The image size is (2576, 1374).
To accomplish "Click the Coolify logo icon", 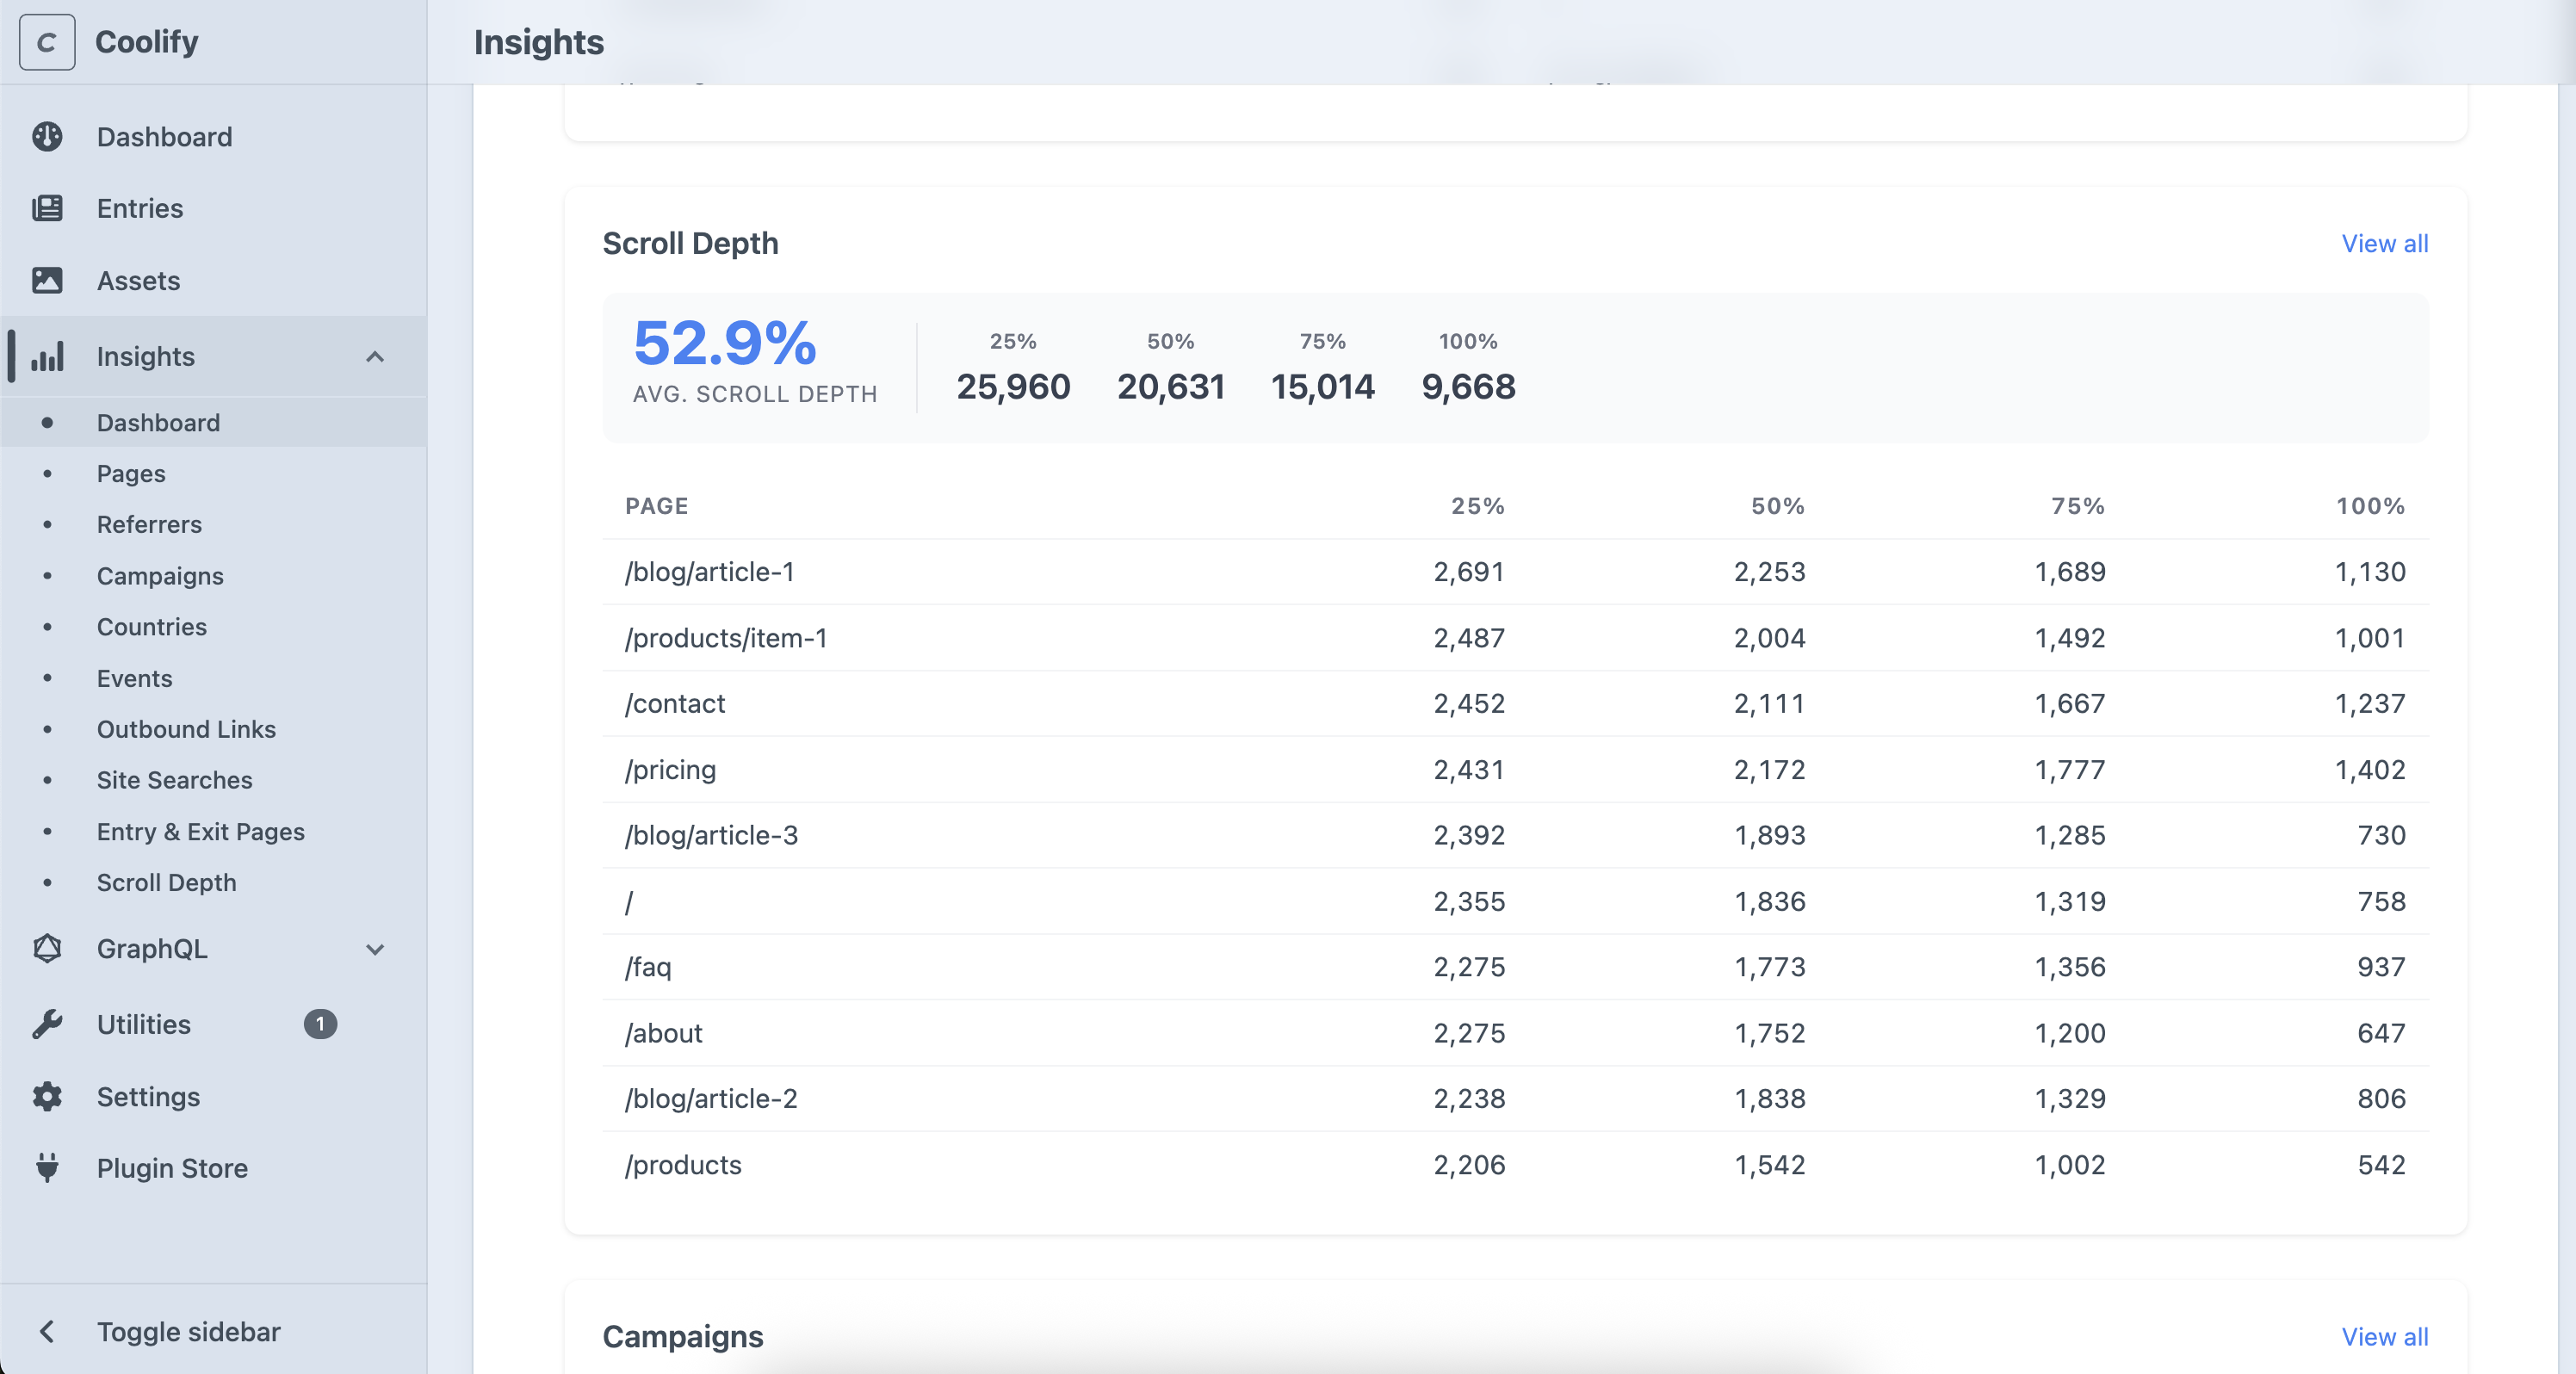I will pyautogui.click(x=47, y=42).
